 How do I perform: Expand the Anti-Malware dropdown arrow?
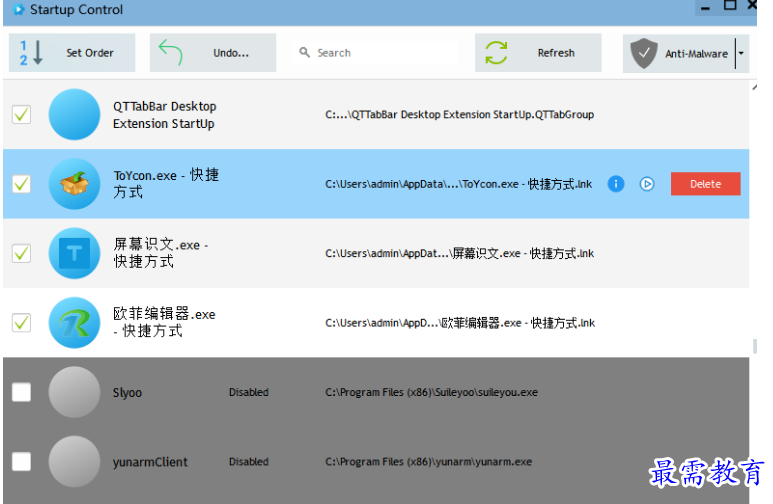tap(741, 53)
